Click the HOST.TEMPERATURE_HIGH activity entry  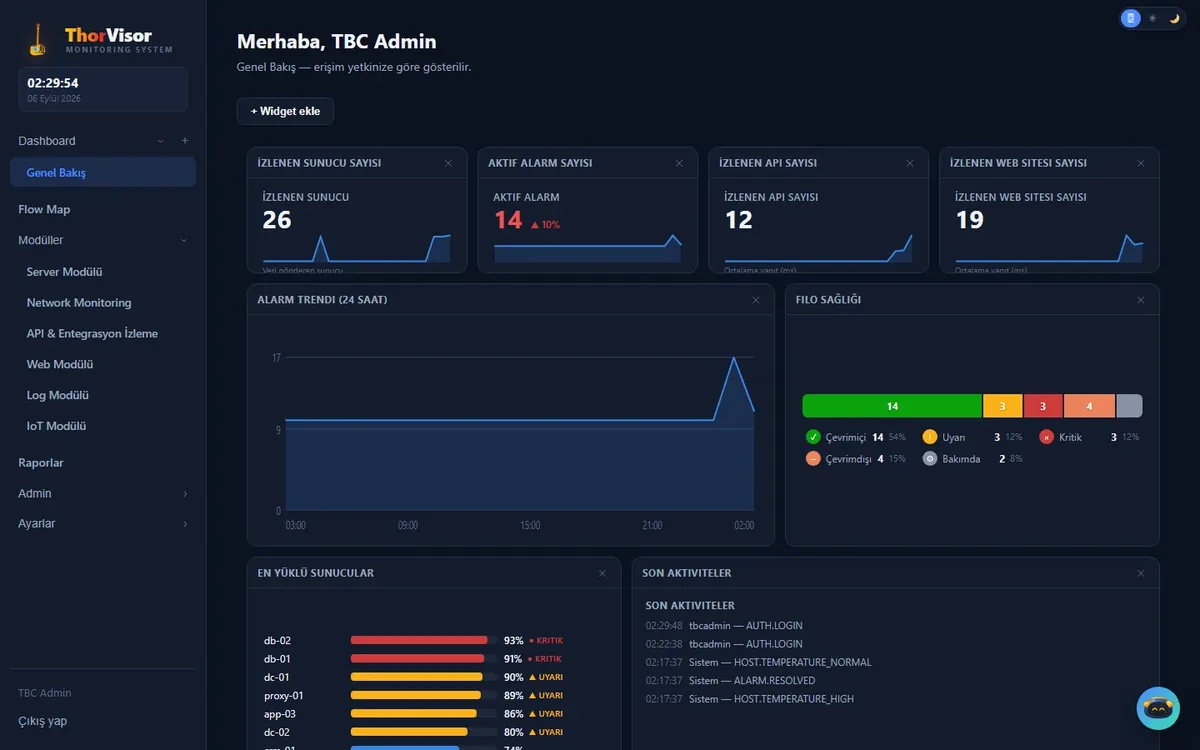pos(750,699)
